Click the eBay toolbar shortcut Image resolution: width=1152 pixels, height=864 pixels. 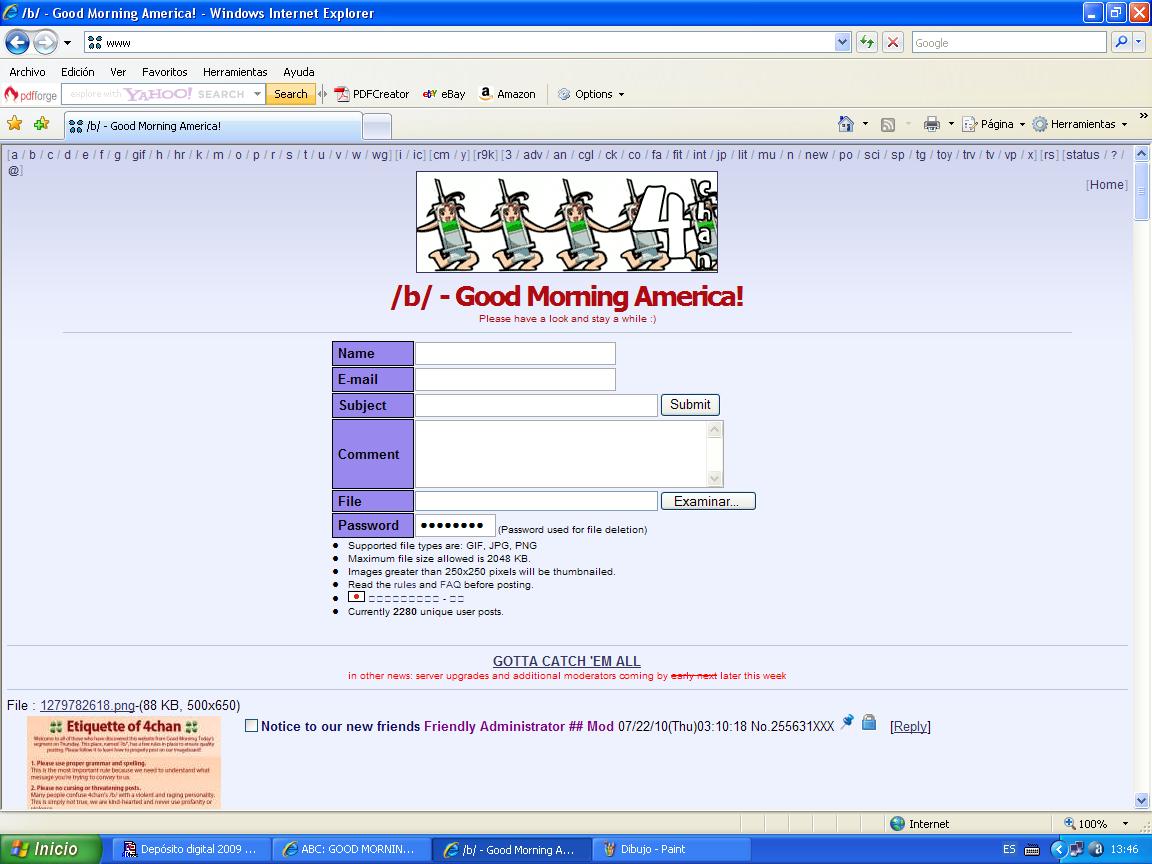(x=444, y=94)
